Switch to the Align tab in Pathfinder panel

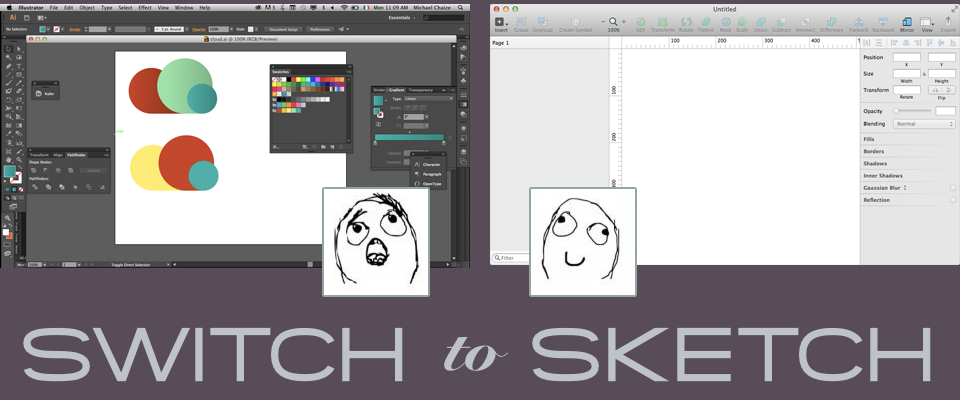point(58,155)
